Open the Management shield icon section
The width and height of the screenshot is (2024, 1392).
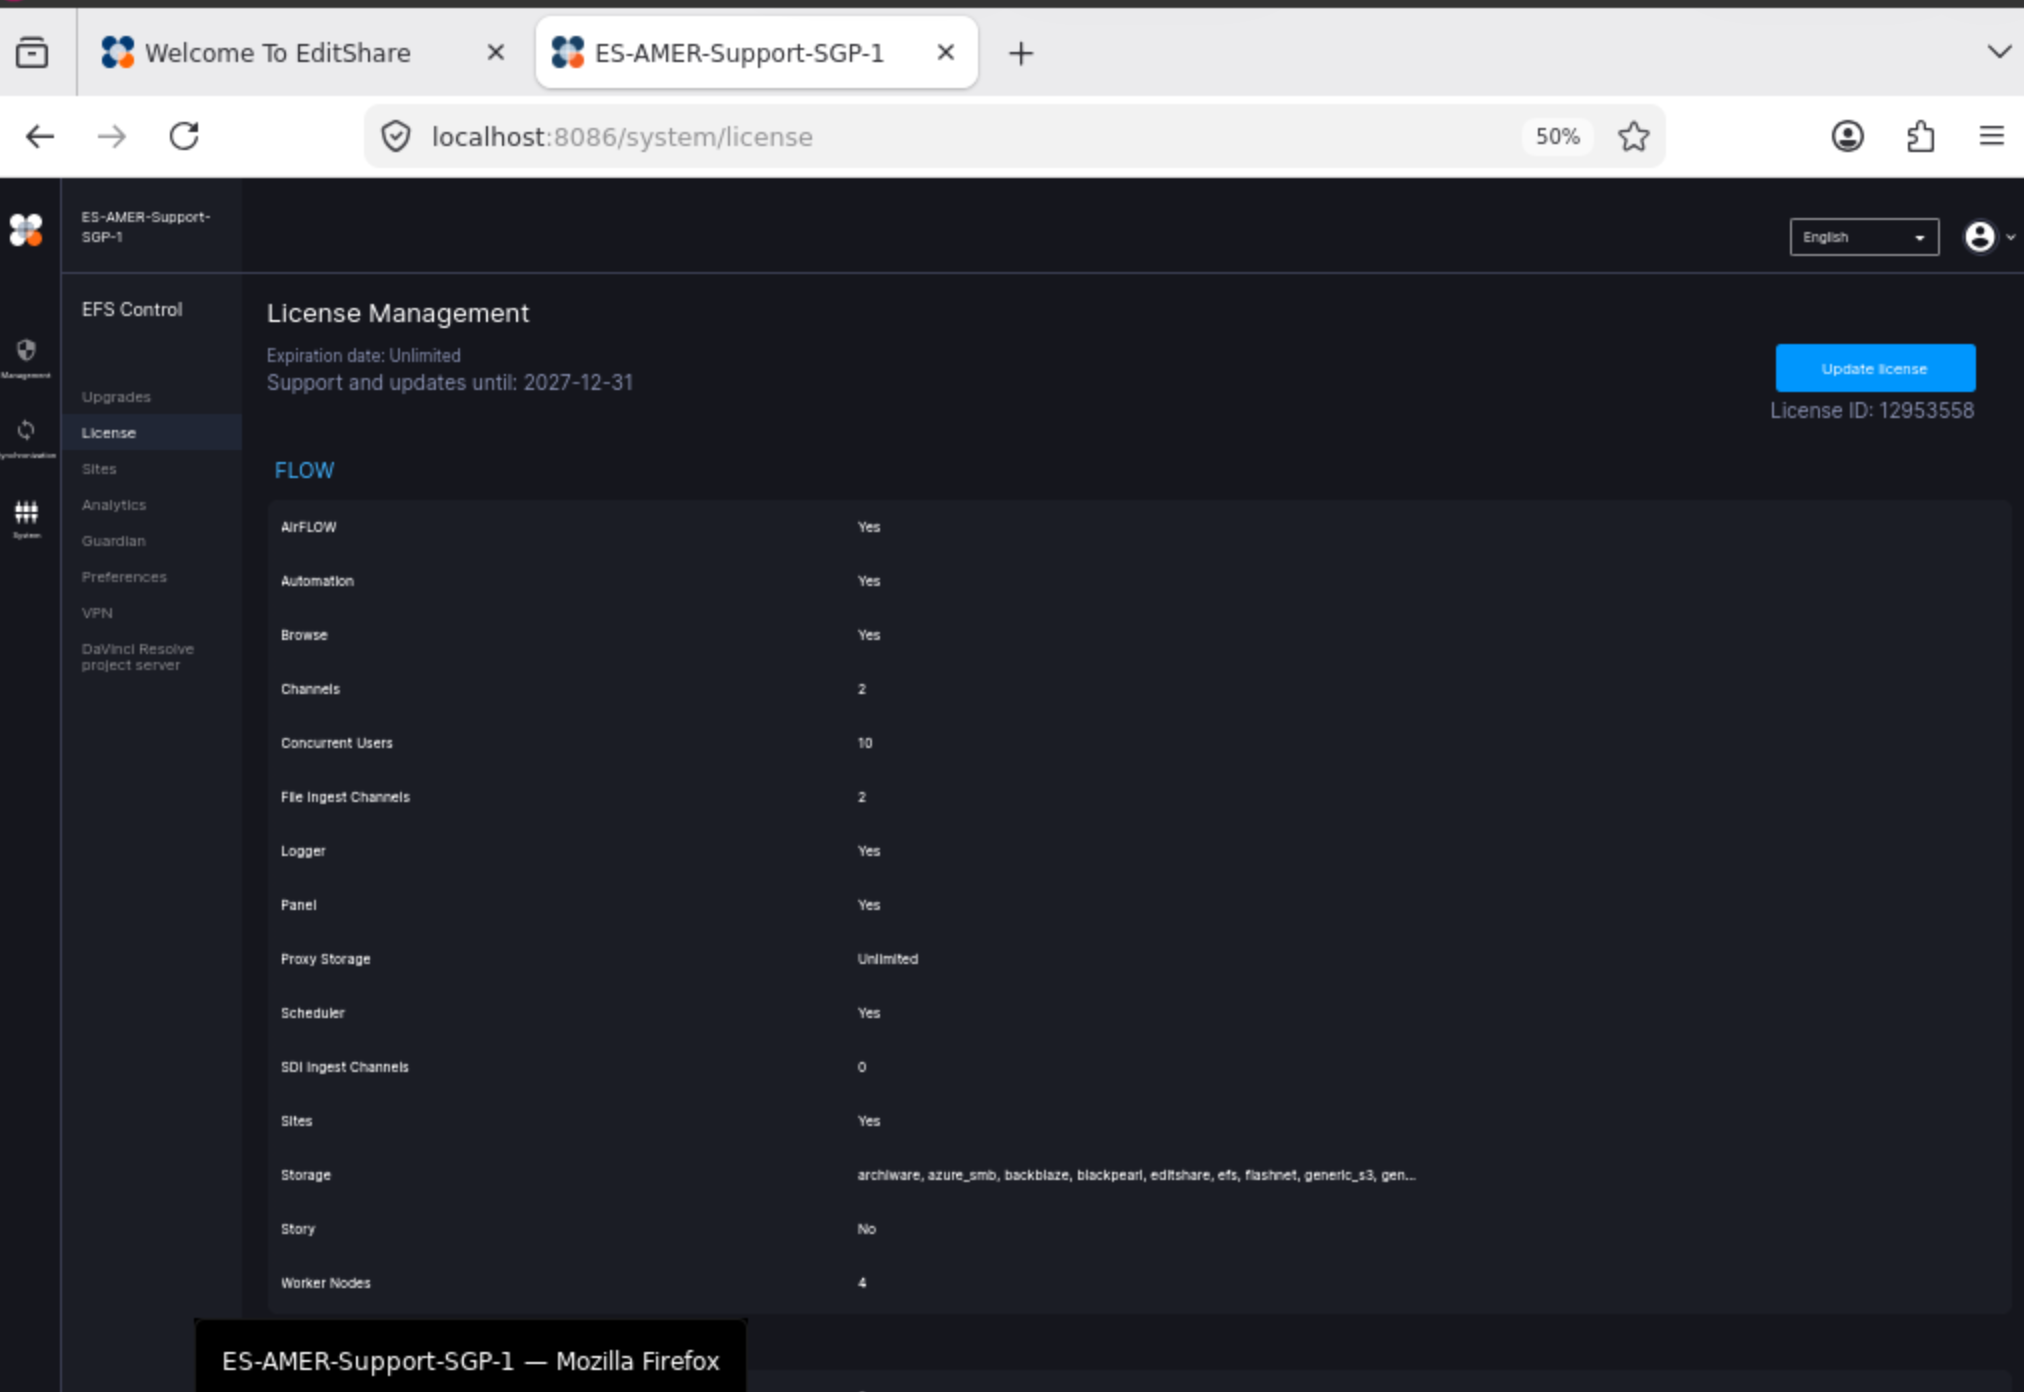pyautogui.click(x=26, y=357)
